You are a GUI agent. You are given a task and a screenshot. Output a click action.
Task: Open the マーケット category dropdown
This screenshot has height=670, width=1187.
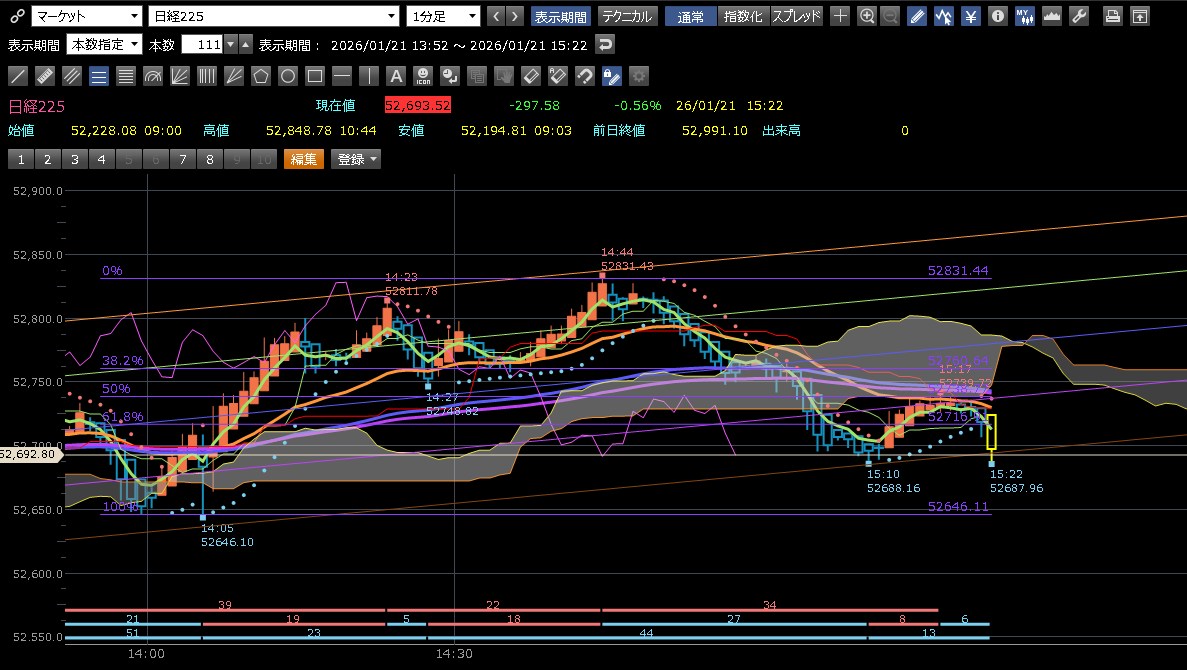(86, 16)
